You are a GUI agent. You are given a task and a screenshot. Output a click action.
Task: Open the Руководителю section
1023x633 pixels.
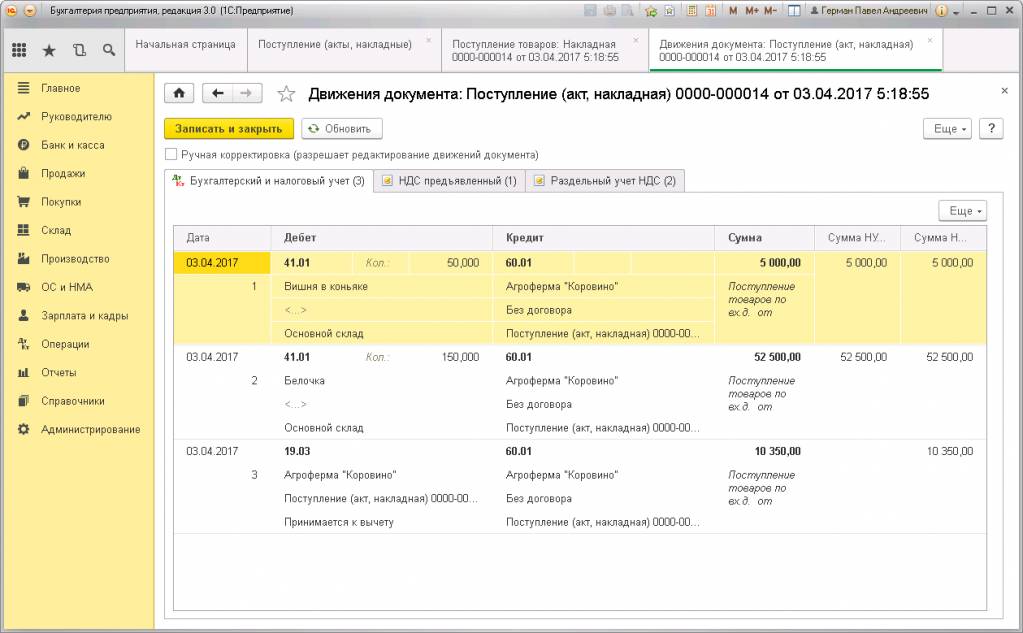76,117
